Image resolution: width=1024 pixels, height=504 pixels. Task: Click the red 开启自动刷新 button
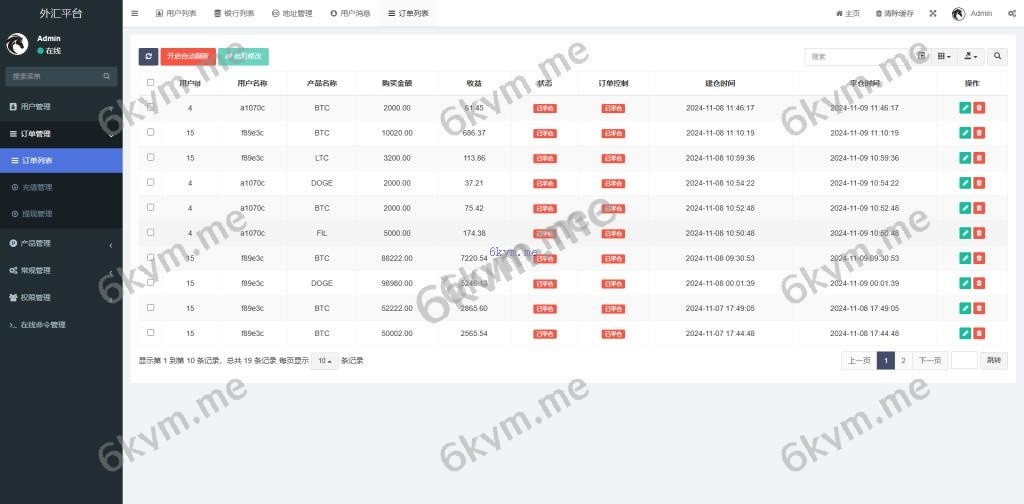[187, 57]
